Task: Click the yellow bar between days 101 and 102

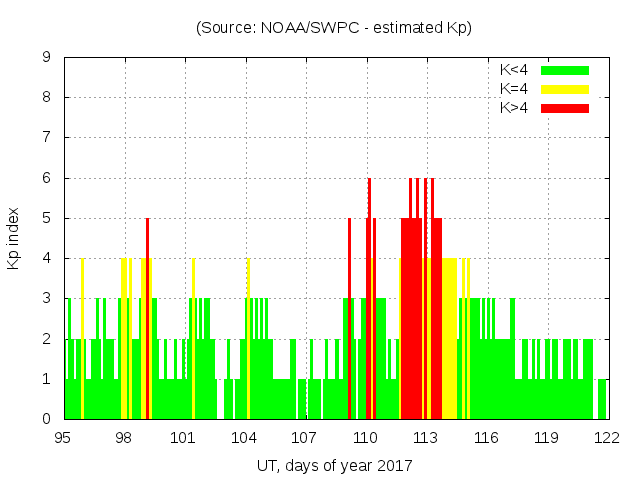Action: (193, 340)
